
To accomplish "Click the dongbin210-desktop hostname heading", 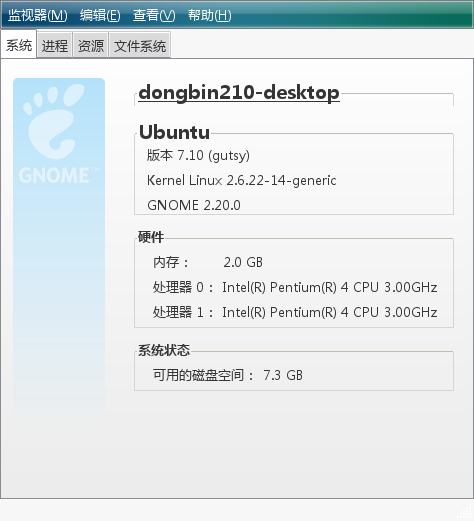I will click(239, 92).
